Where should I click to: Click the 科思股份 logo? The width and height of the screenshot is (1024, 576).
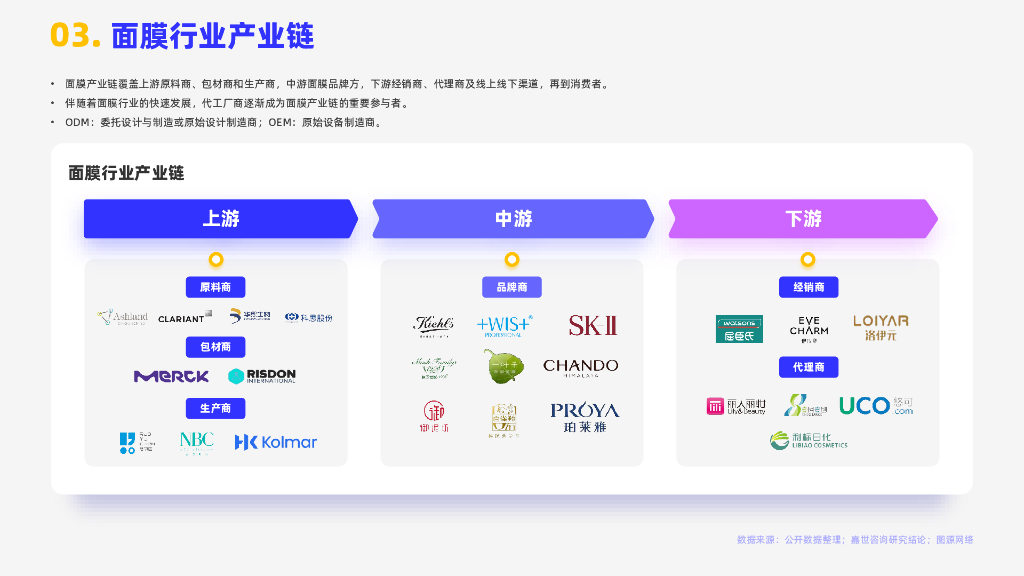click(309, 317)
